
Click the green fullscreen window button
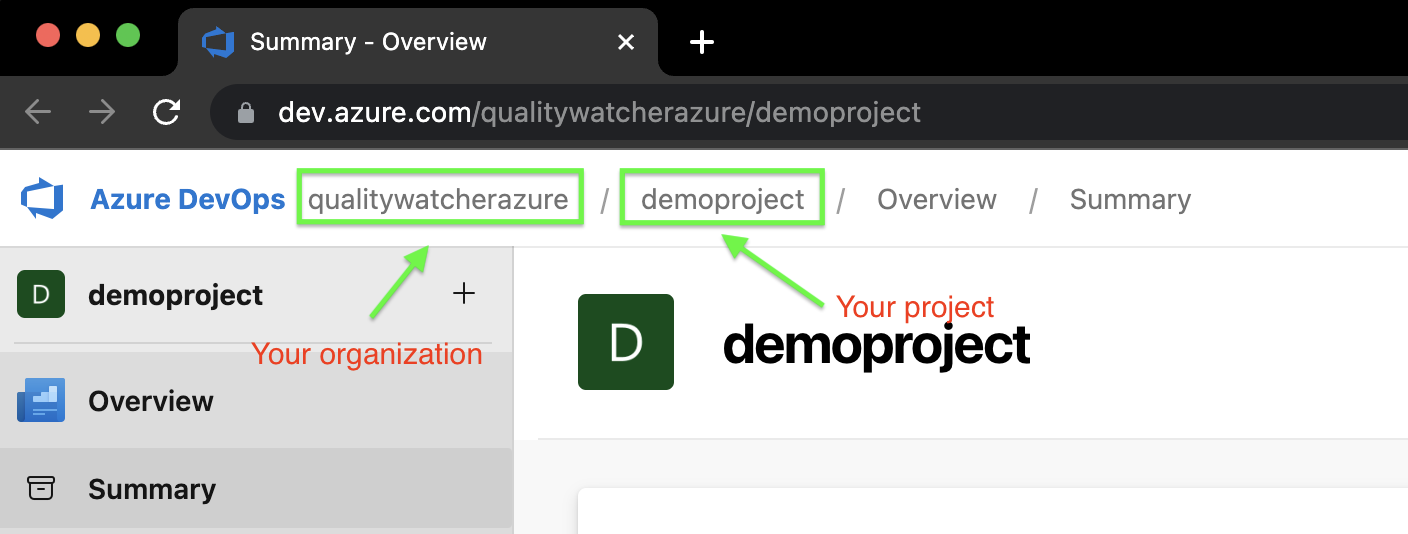pos(128,35)
